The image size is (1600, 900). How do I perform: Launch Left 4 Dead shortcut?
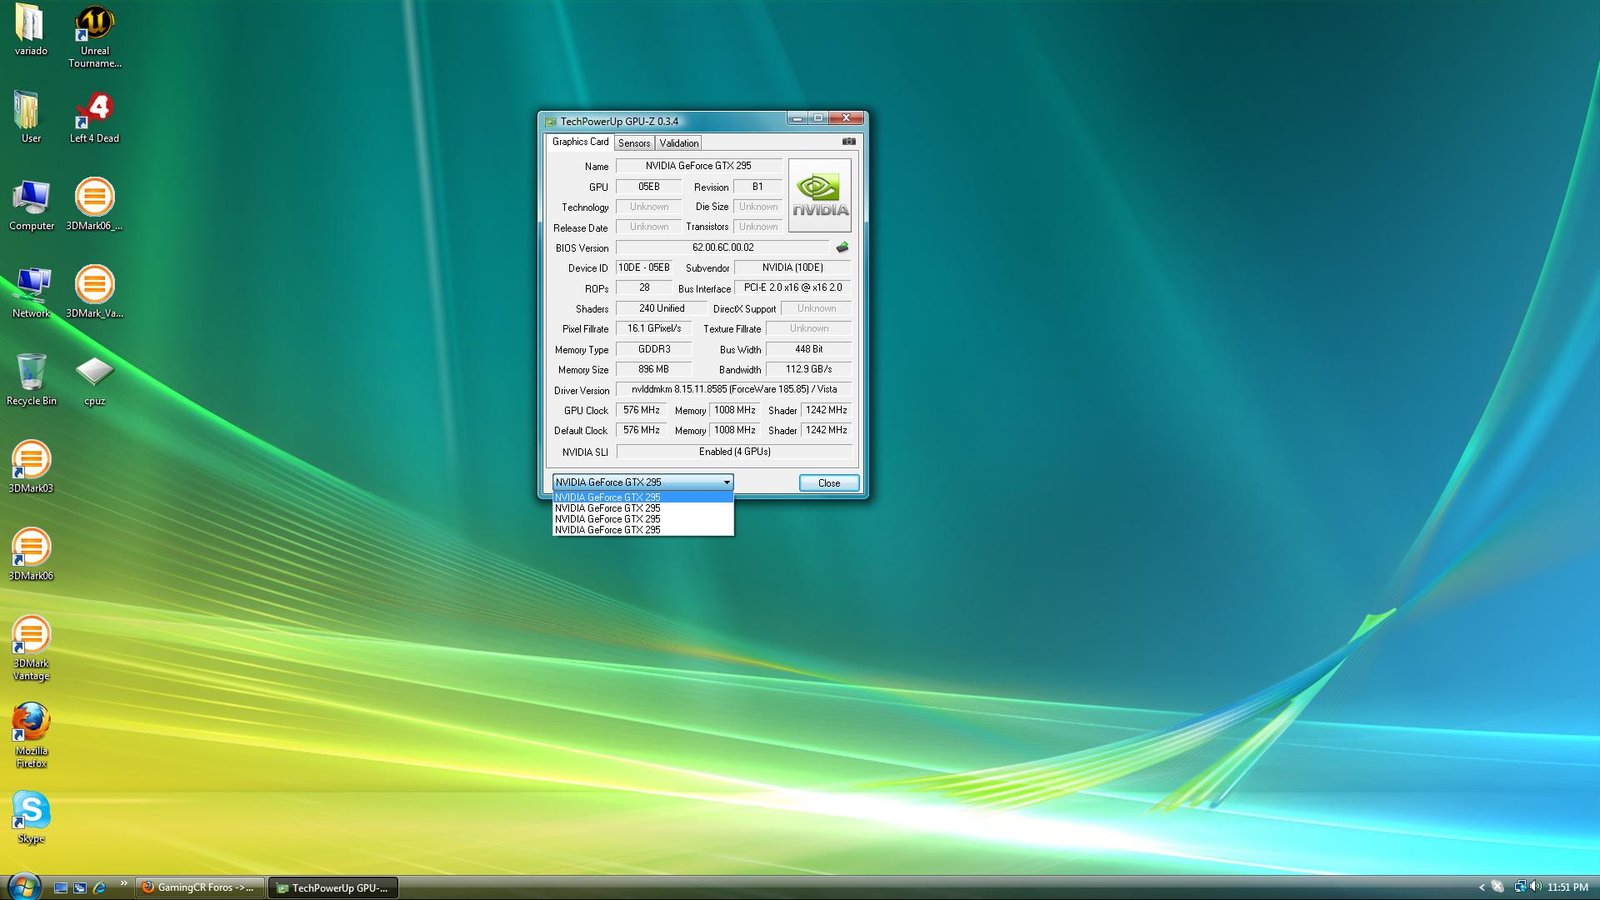click(x=94, y=117)
